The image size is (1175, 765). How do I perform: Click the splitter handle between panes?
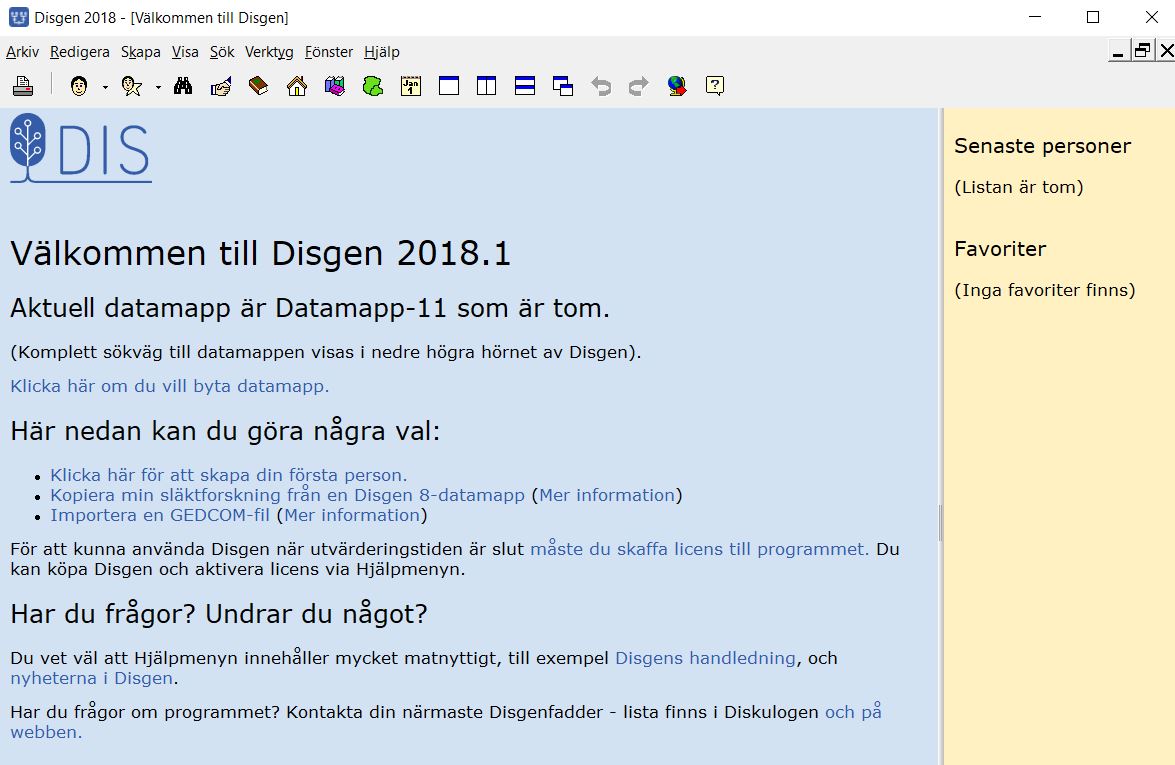[x=940, y=523]
